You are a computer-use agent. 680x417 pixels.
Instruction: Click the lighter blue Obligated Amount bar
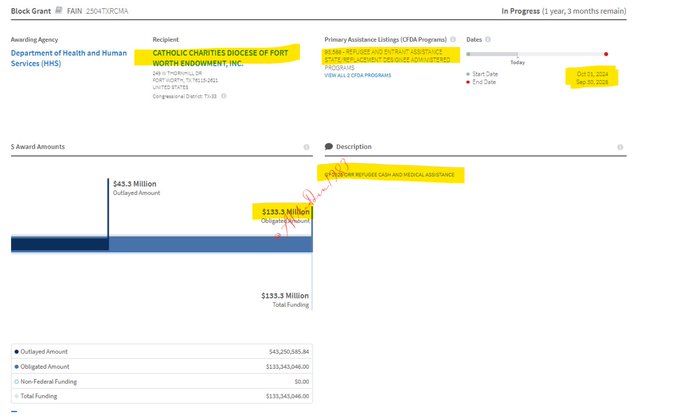pyautogui.click(x=210, y=244)
